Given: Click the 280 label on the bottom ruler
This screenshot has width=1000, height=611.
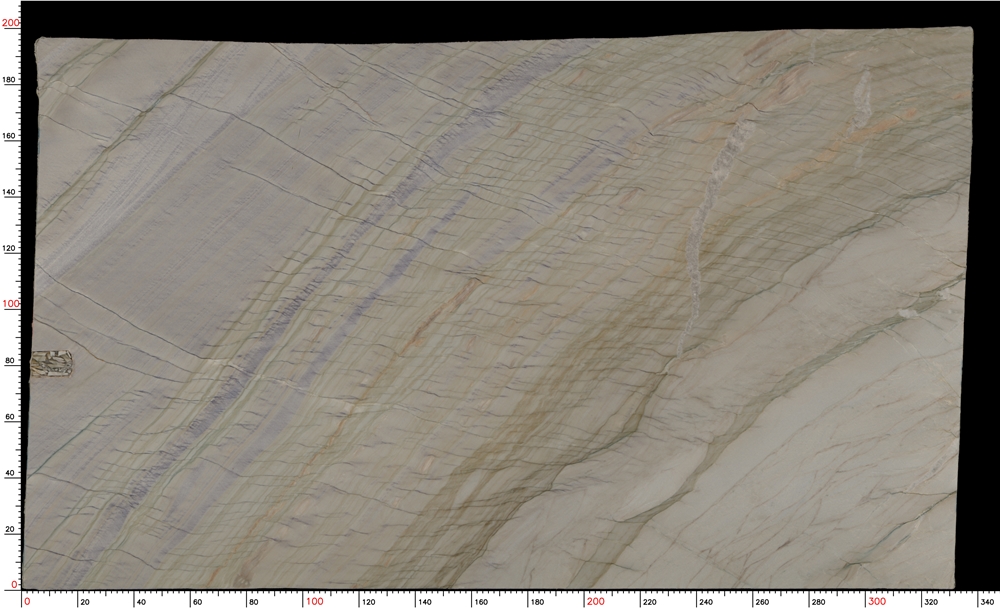Looking at the screenshot, I should [x=818, y=601].
